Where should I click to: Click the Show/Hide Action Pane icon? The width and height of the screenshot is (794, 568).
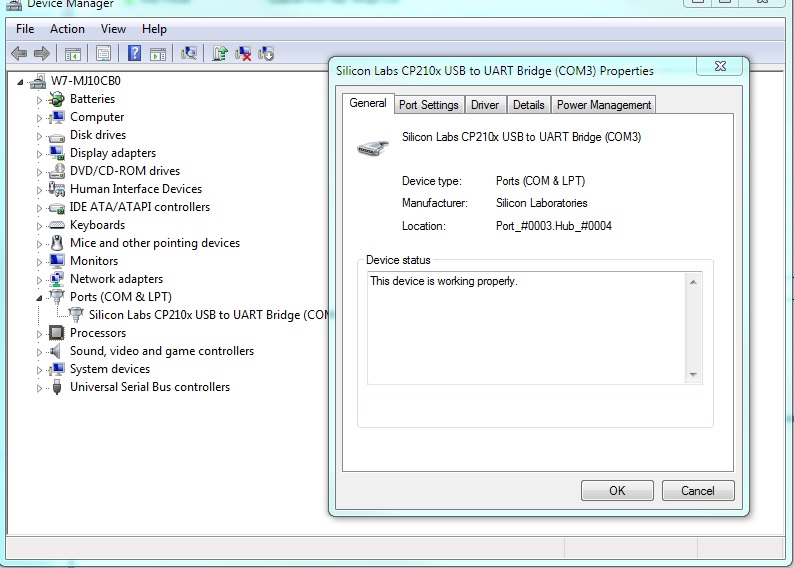pyautogui.click(x=158, y=53)
